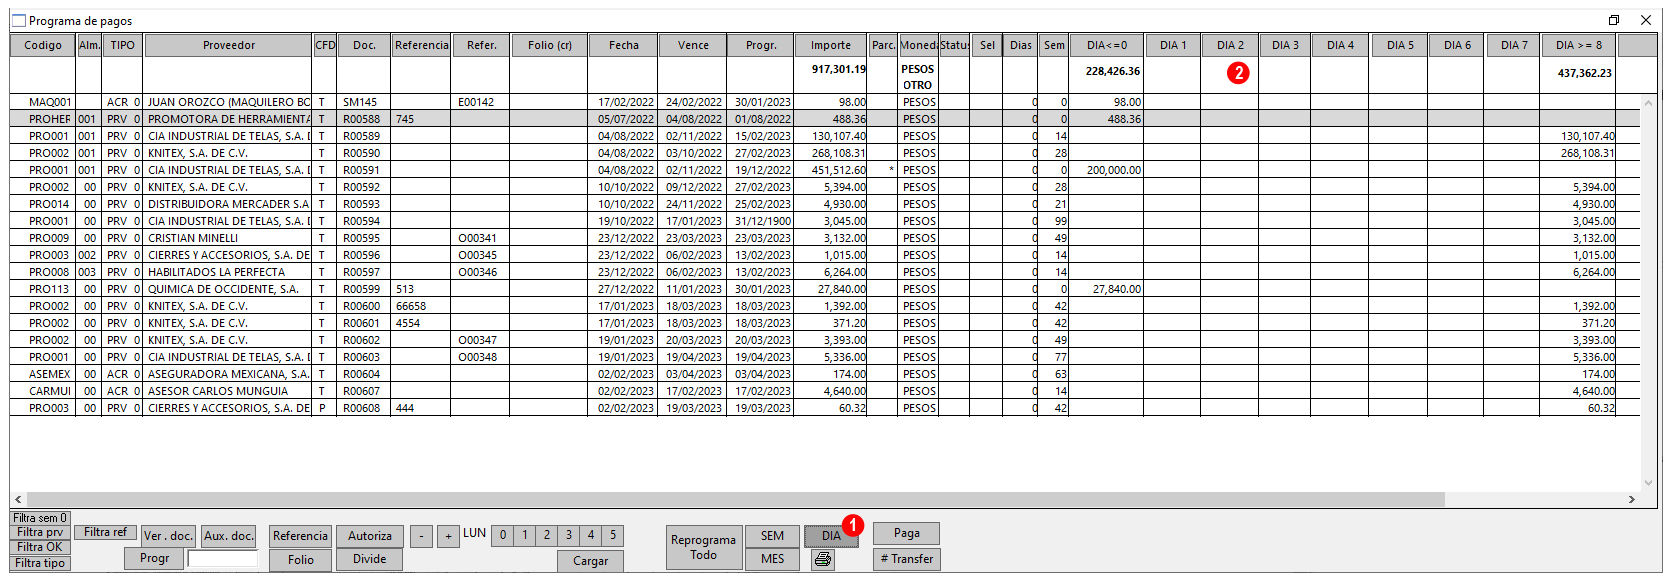Select day number 0 button
The width and height of the screenshot is (1674, 581).
(503, 535)
